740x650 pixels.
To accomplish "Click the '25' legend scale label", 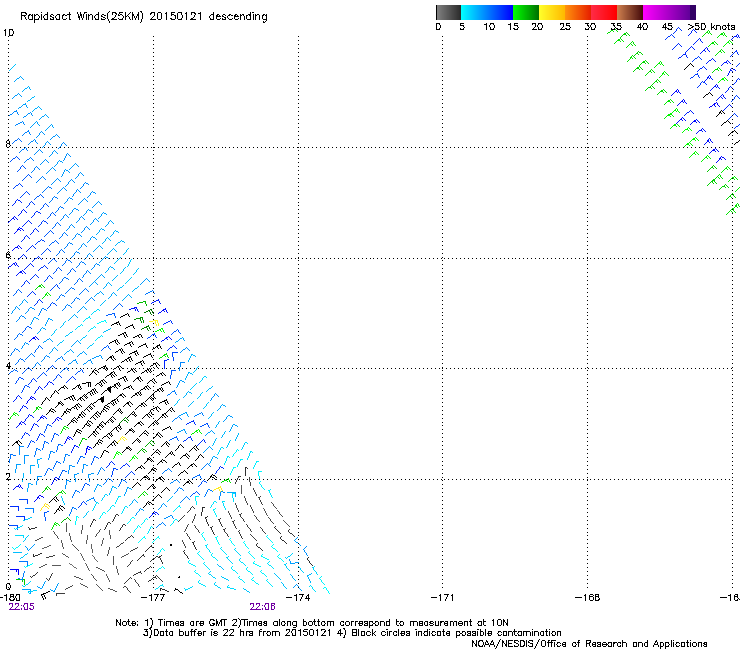I will coord(565,27).
